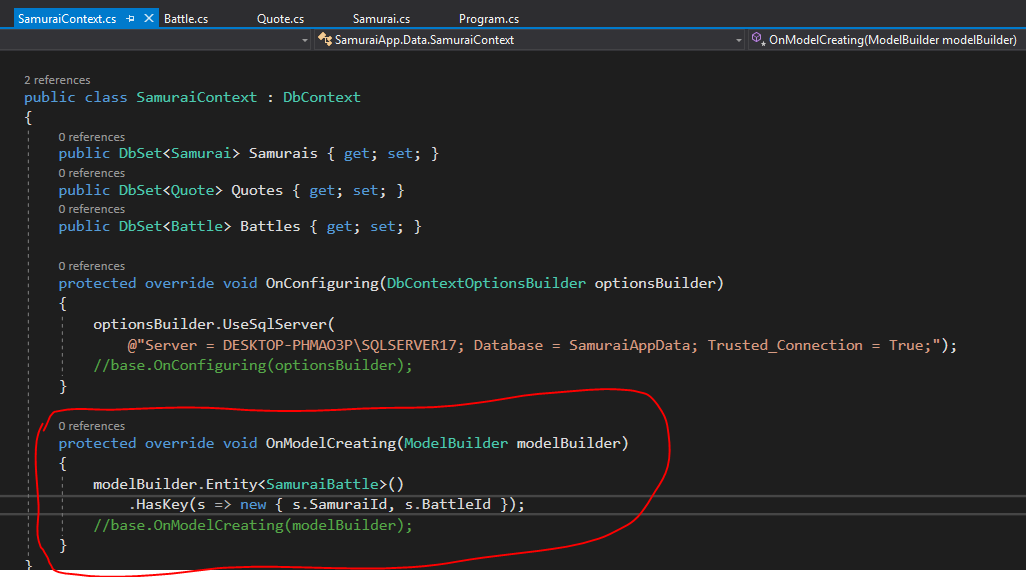Open the "0 references" link above OnModelCreating method
Image resolution: width=1026 pixels, height=577 pixels.
click(92, 426)
